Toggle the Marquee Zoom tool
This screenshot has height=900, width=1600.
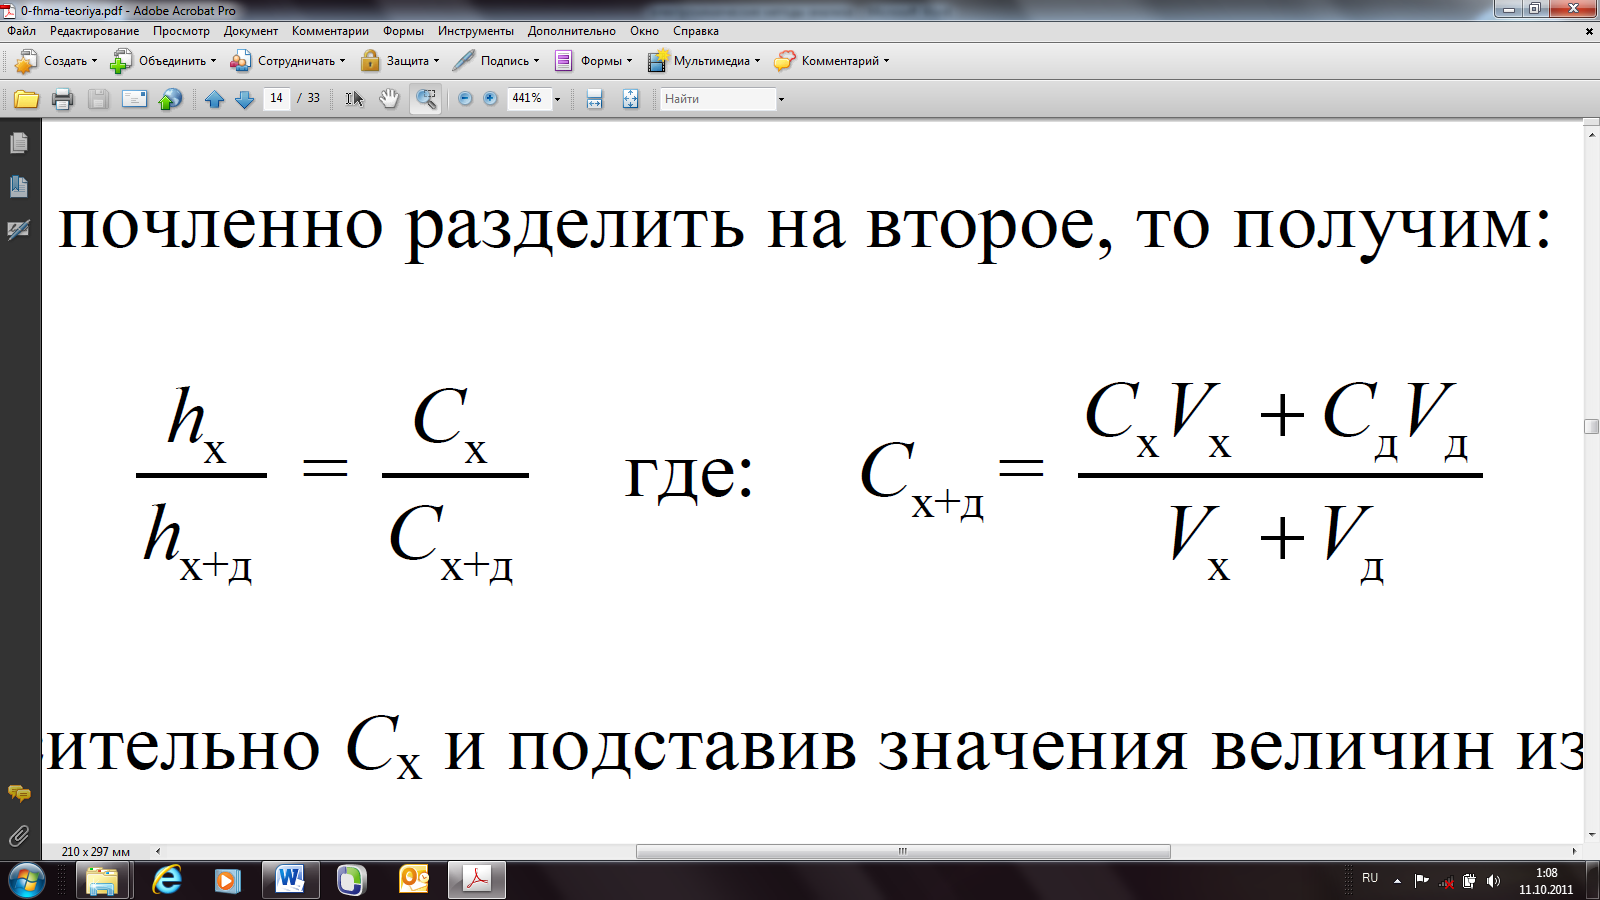click(426, 99)
